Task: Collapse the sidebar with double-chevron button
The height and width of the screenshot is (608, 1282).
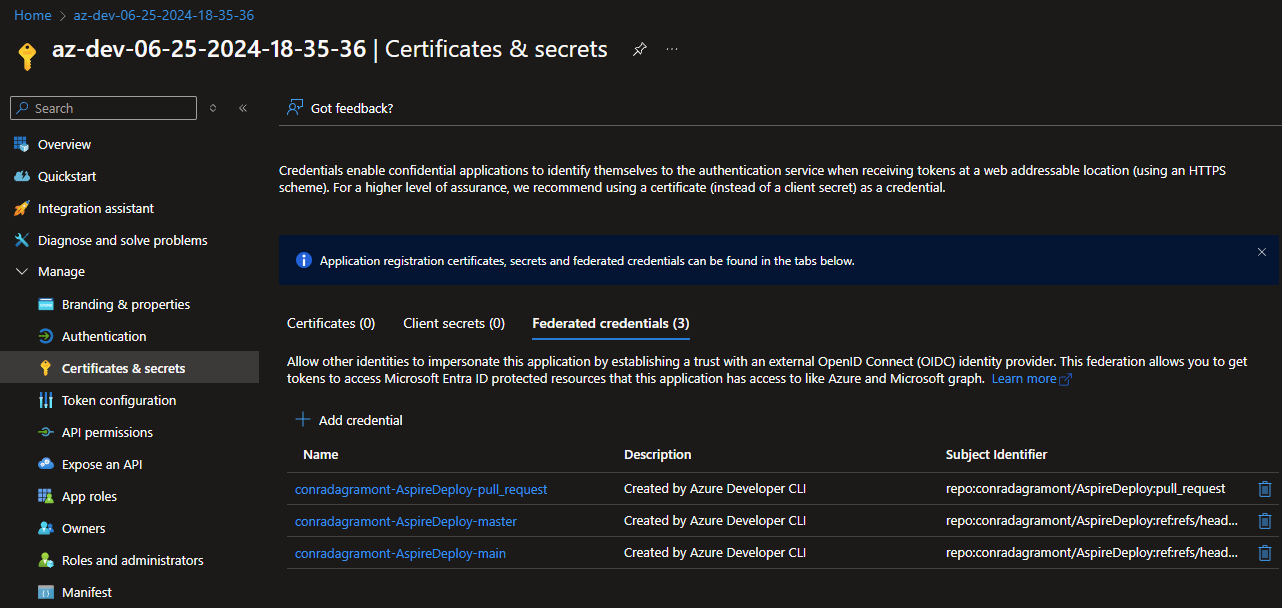Action: click(243, 108)
